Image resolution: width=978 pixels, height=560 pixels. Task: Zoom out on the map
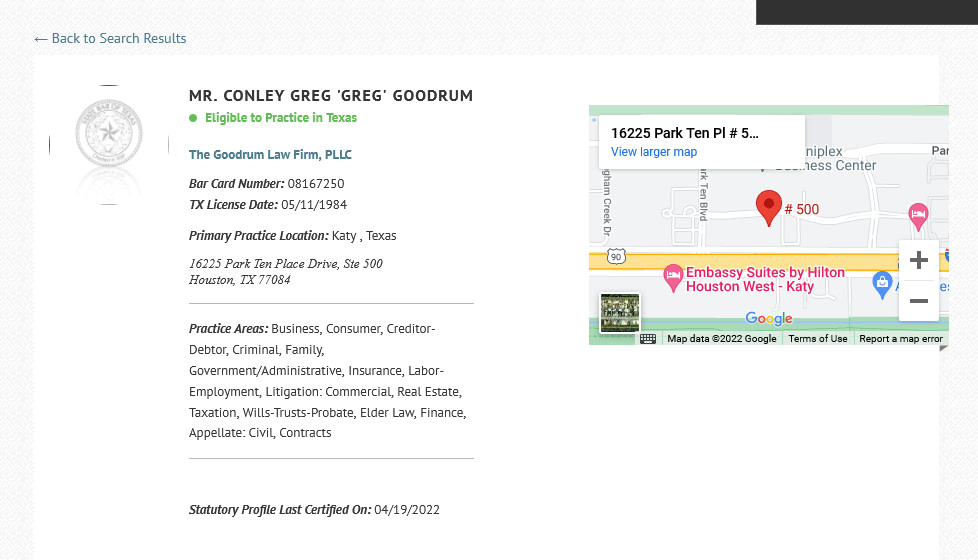click(x=919, y=301)
